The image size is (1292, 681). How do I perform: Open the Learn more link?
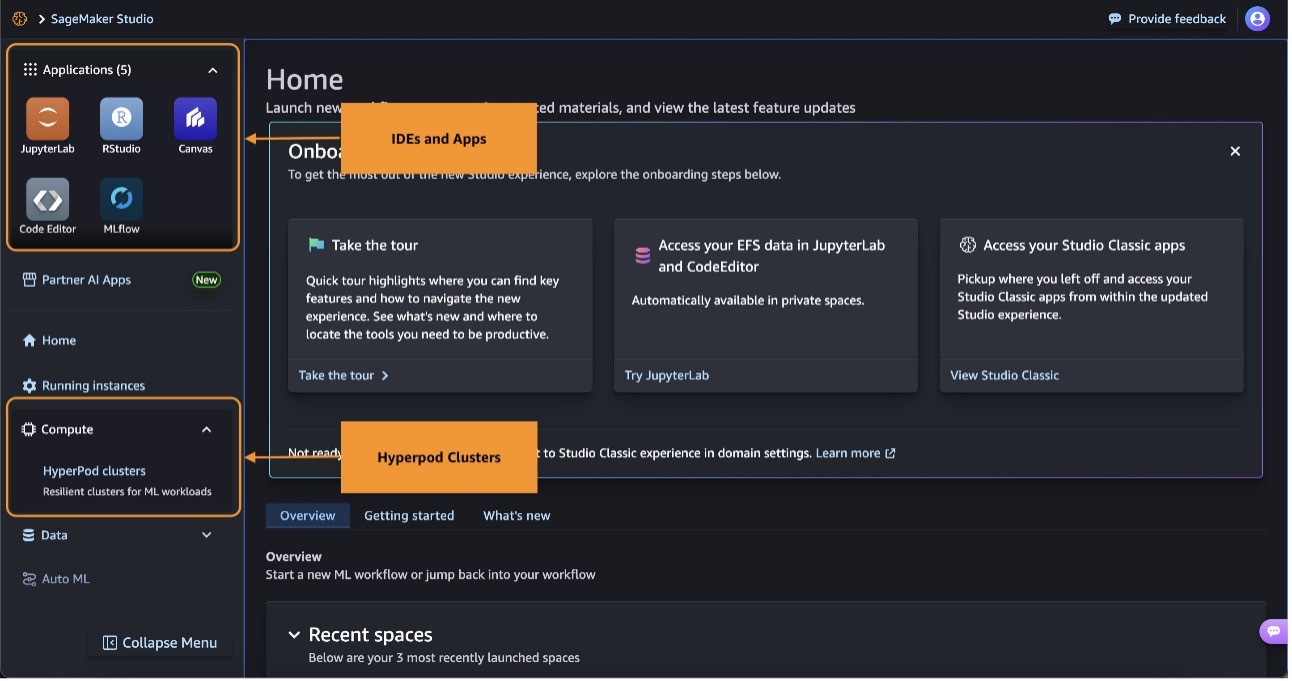856,454
